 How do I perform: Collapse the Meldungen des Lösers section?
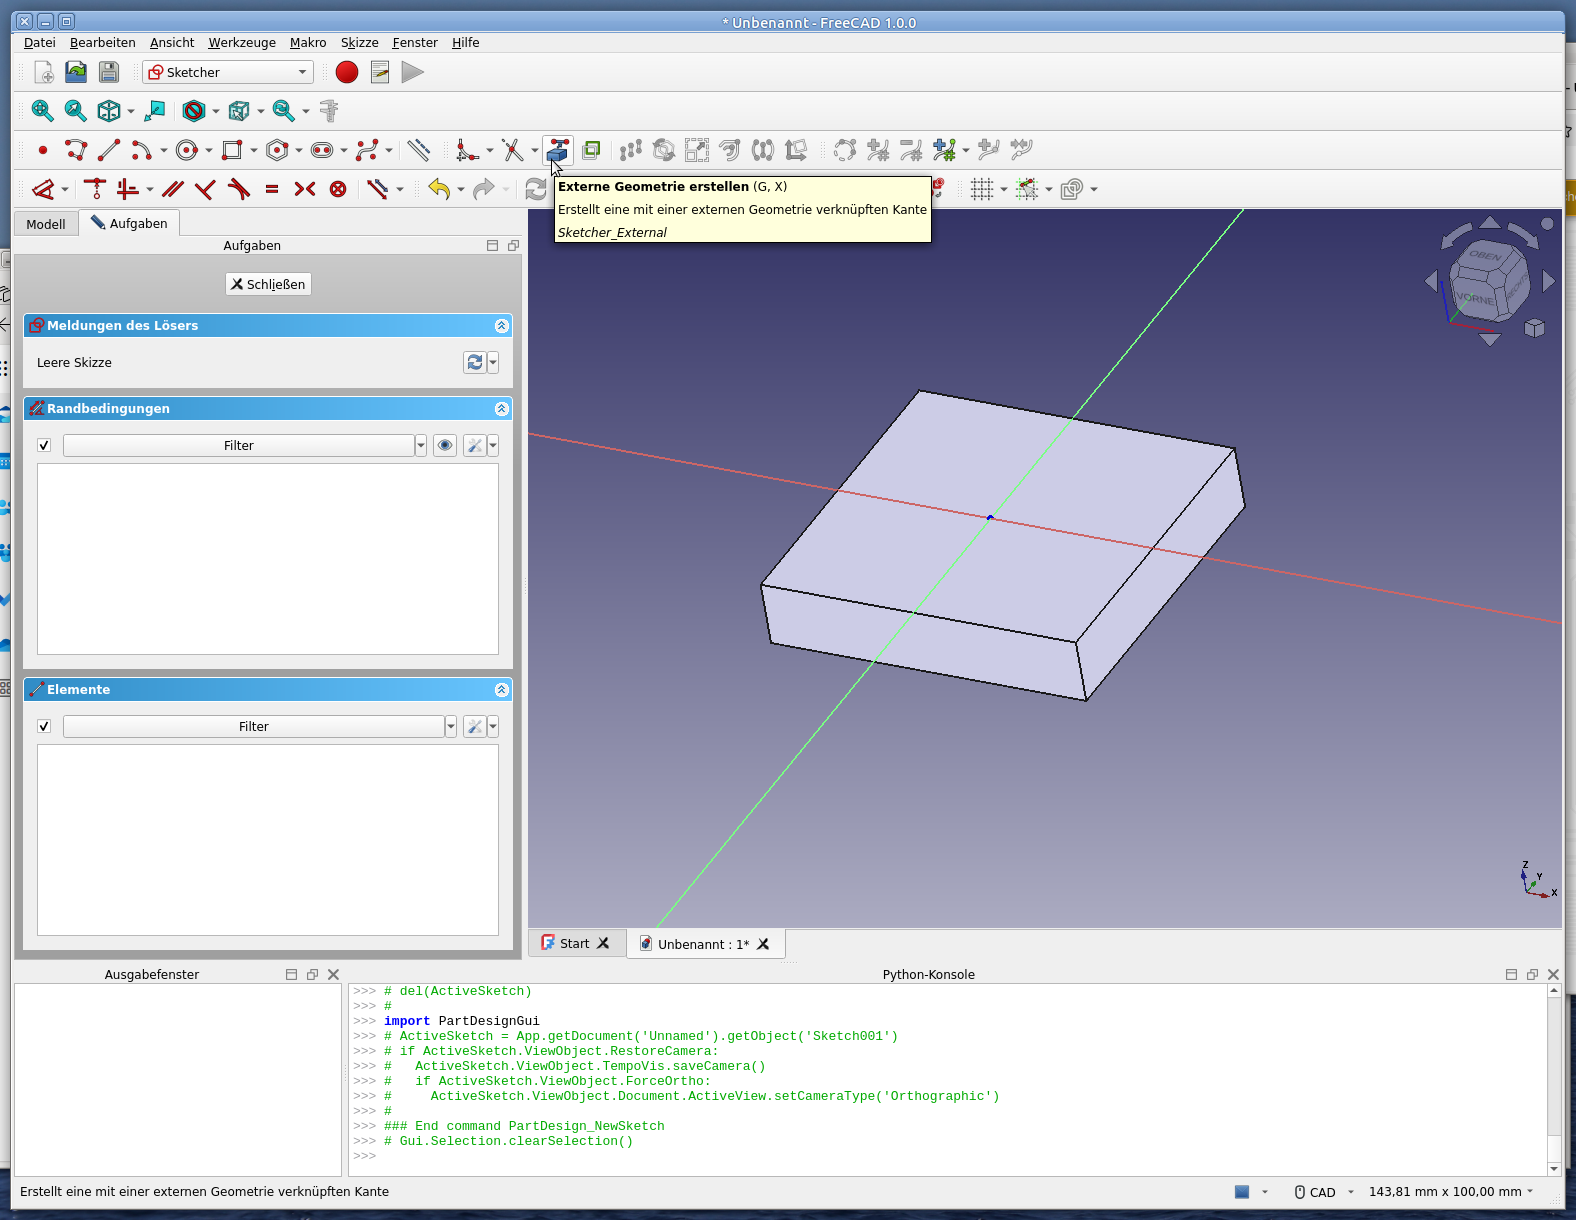(502, 326)
